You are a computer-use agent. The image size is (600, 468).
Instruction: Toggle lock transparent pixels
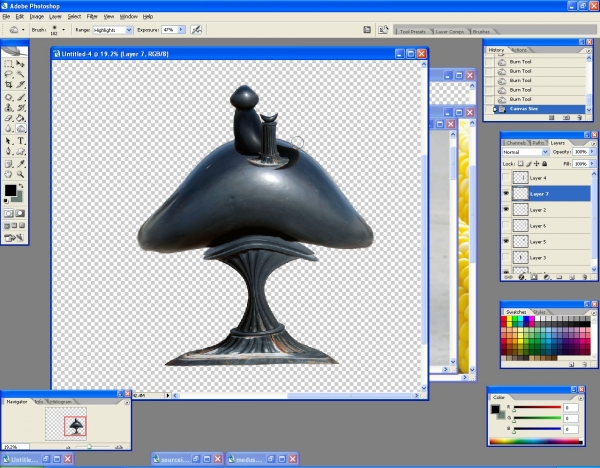coord(520,163)
